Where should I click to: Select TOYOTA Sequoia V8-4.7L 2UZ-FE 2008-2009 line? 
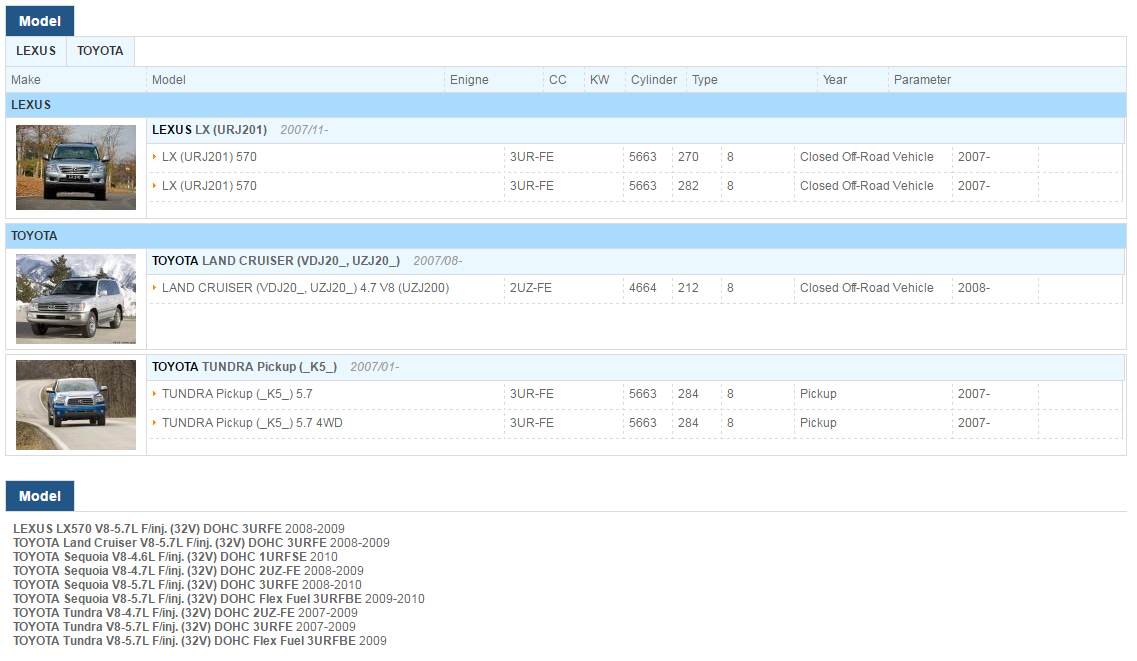(189, 571)
